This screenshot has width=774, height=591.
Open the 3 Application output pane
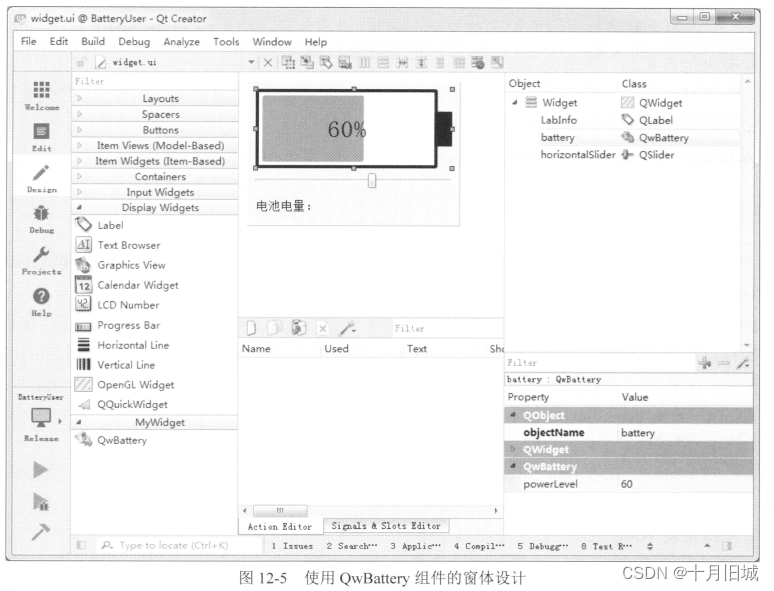[x=415, y=546]
